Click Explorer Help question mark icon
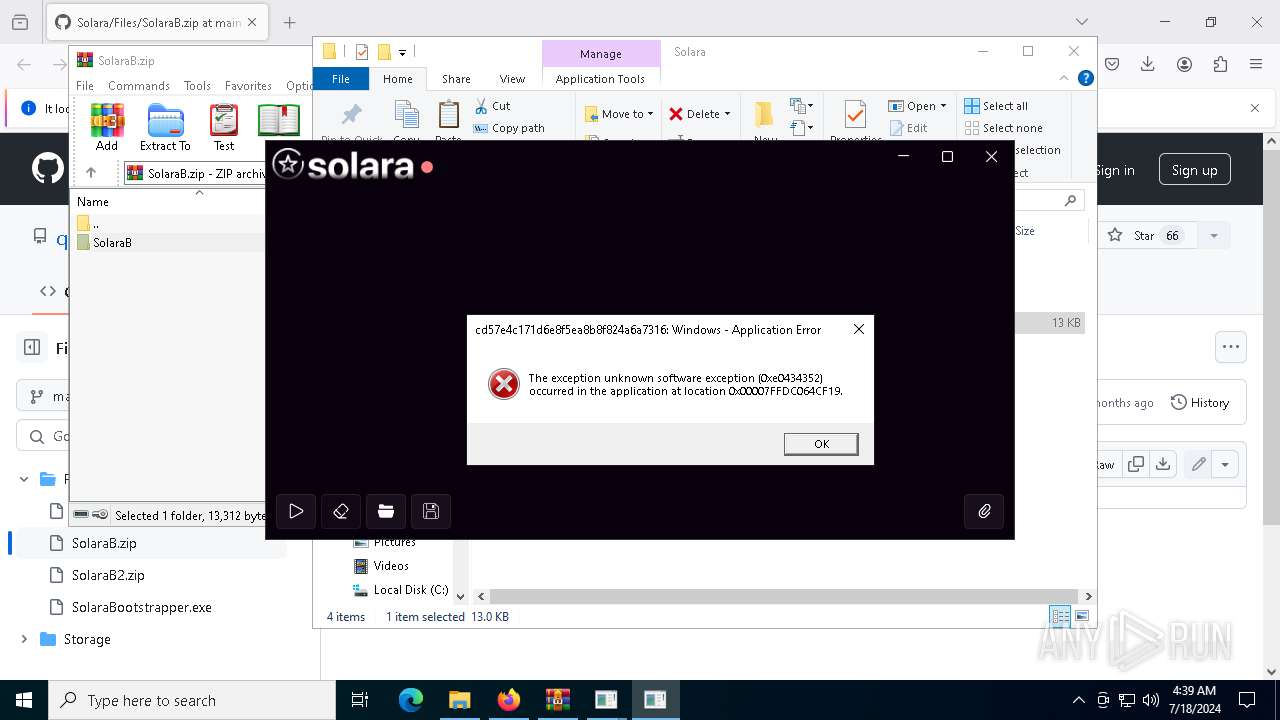 pyautogui.click(x=1085, y=79)
